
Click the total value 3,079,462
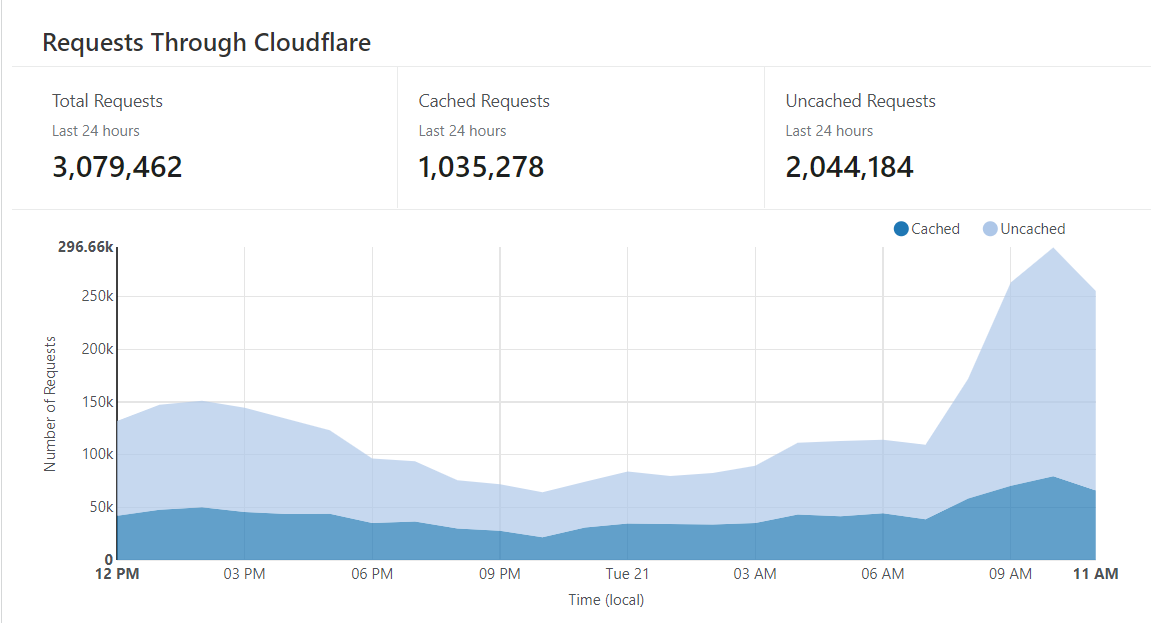[x=117, y=167]
